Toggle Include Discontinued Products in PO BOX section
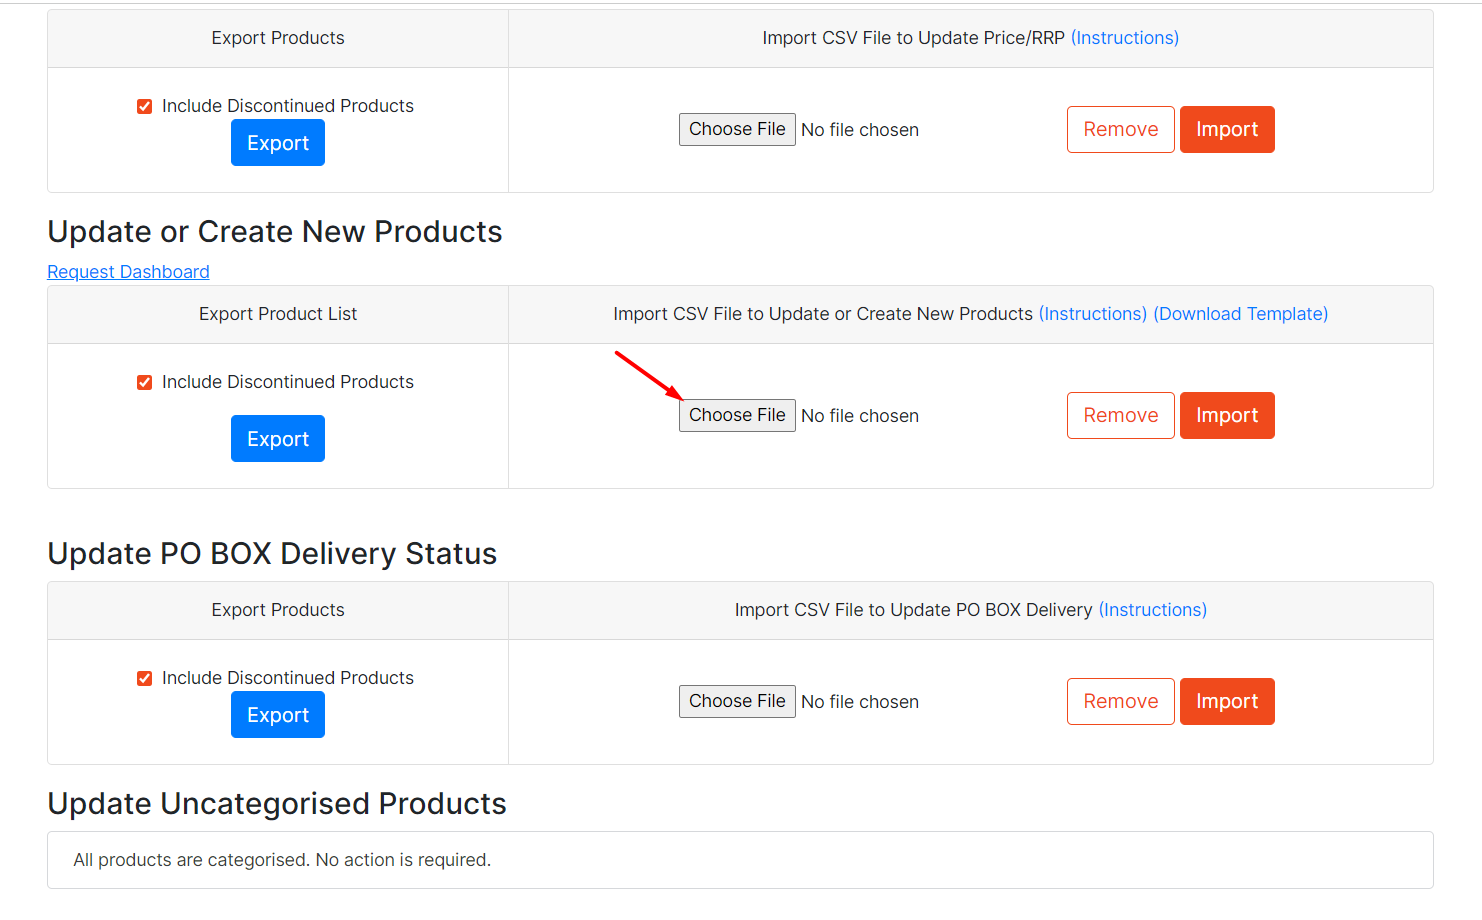Screen dimensions: 1482x920 pyautogui.click(x=145, y=679)
